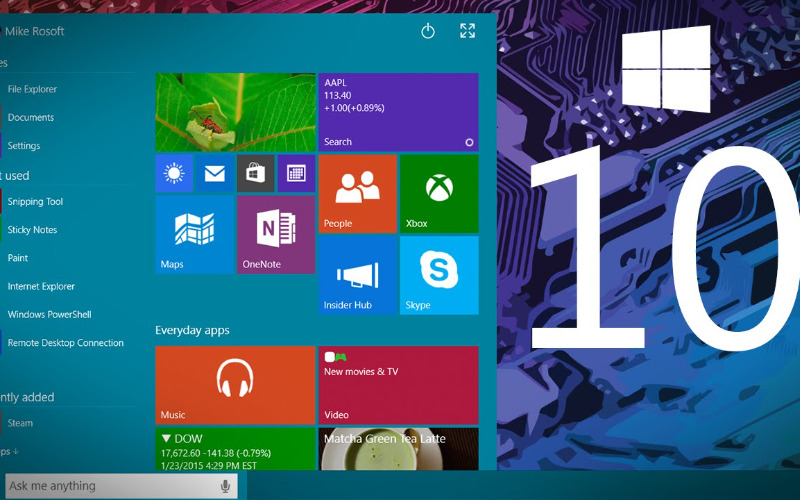This screenshot has width=800, height=500.
Task: Launch Sticky Notes
Action: click(x=32, y=230)
